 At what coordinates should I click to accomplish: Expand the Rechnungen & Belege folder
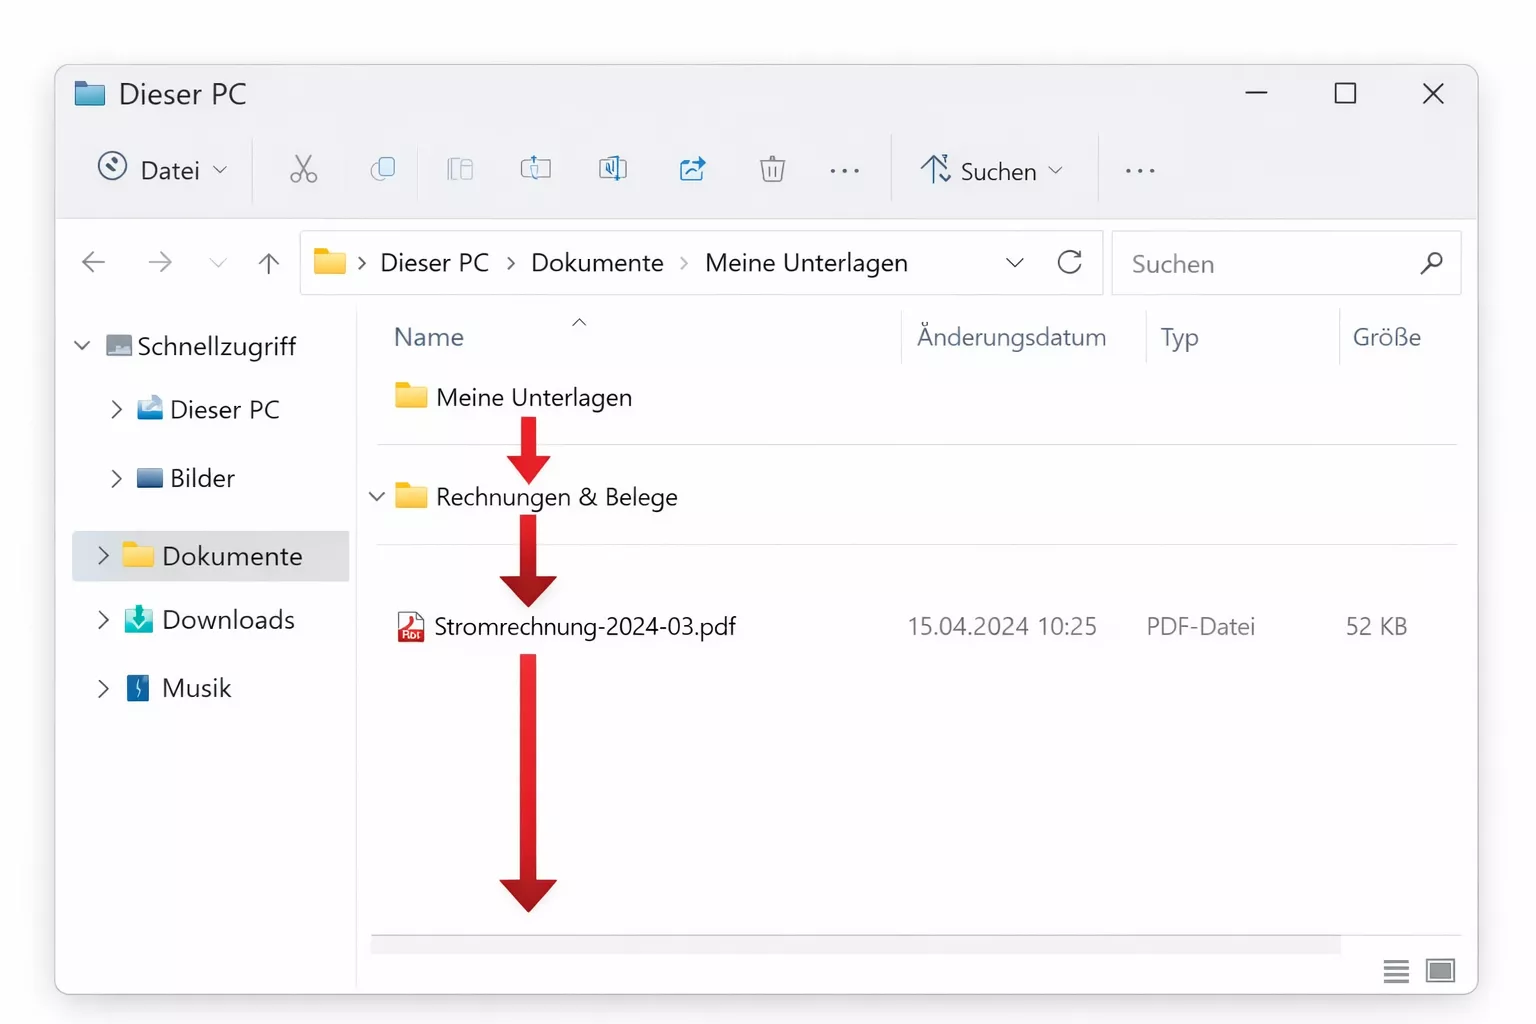click(375, 496)
